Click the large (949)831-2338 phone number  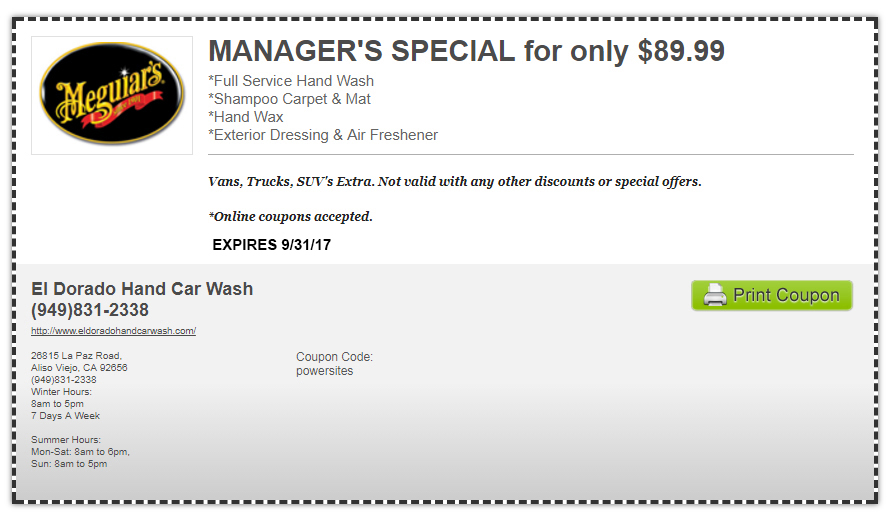pos(90,310)
